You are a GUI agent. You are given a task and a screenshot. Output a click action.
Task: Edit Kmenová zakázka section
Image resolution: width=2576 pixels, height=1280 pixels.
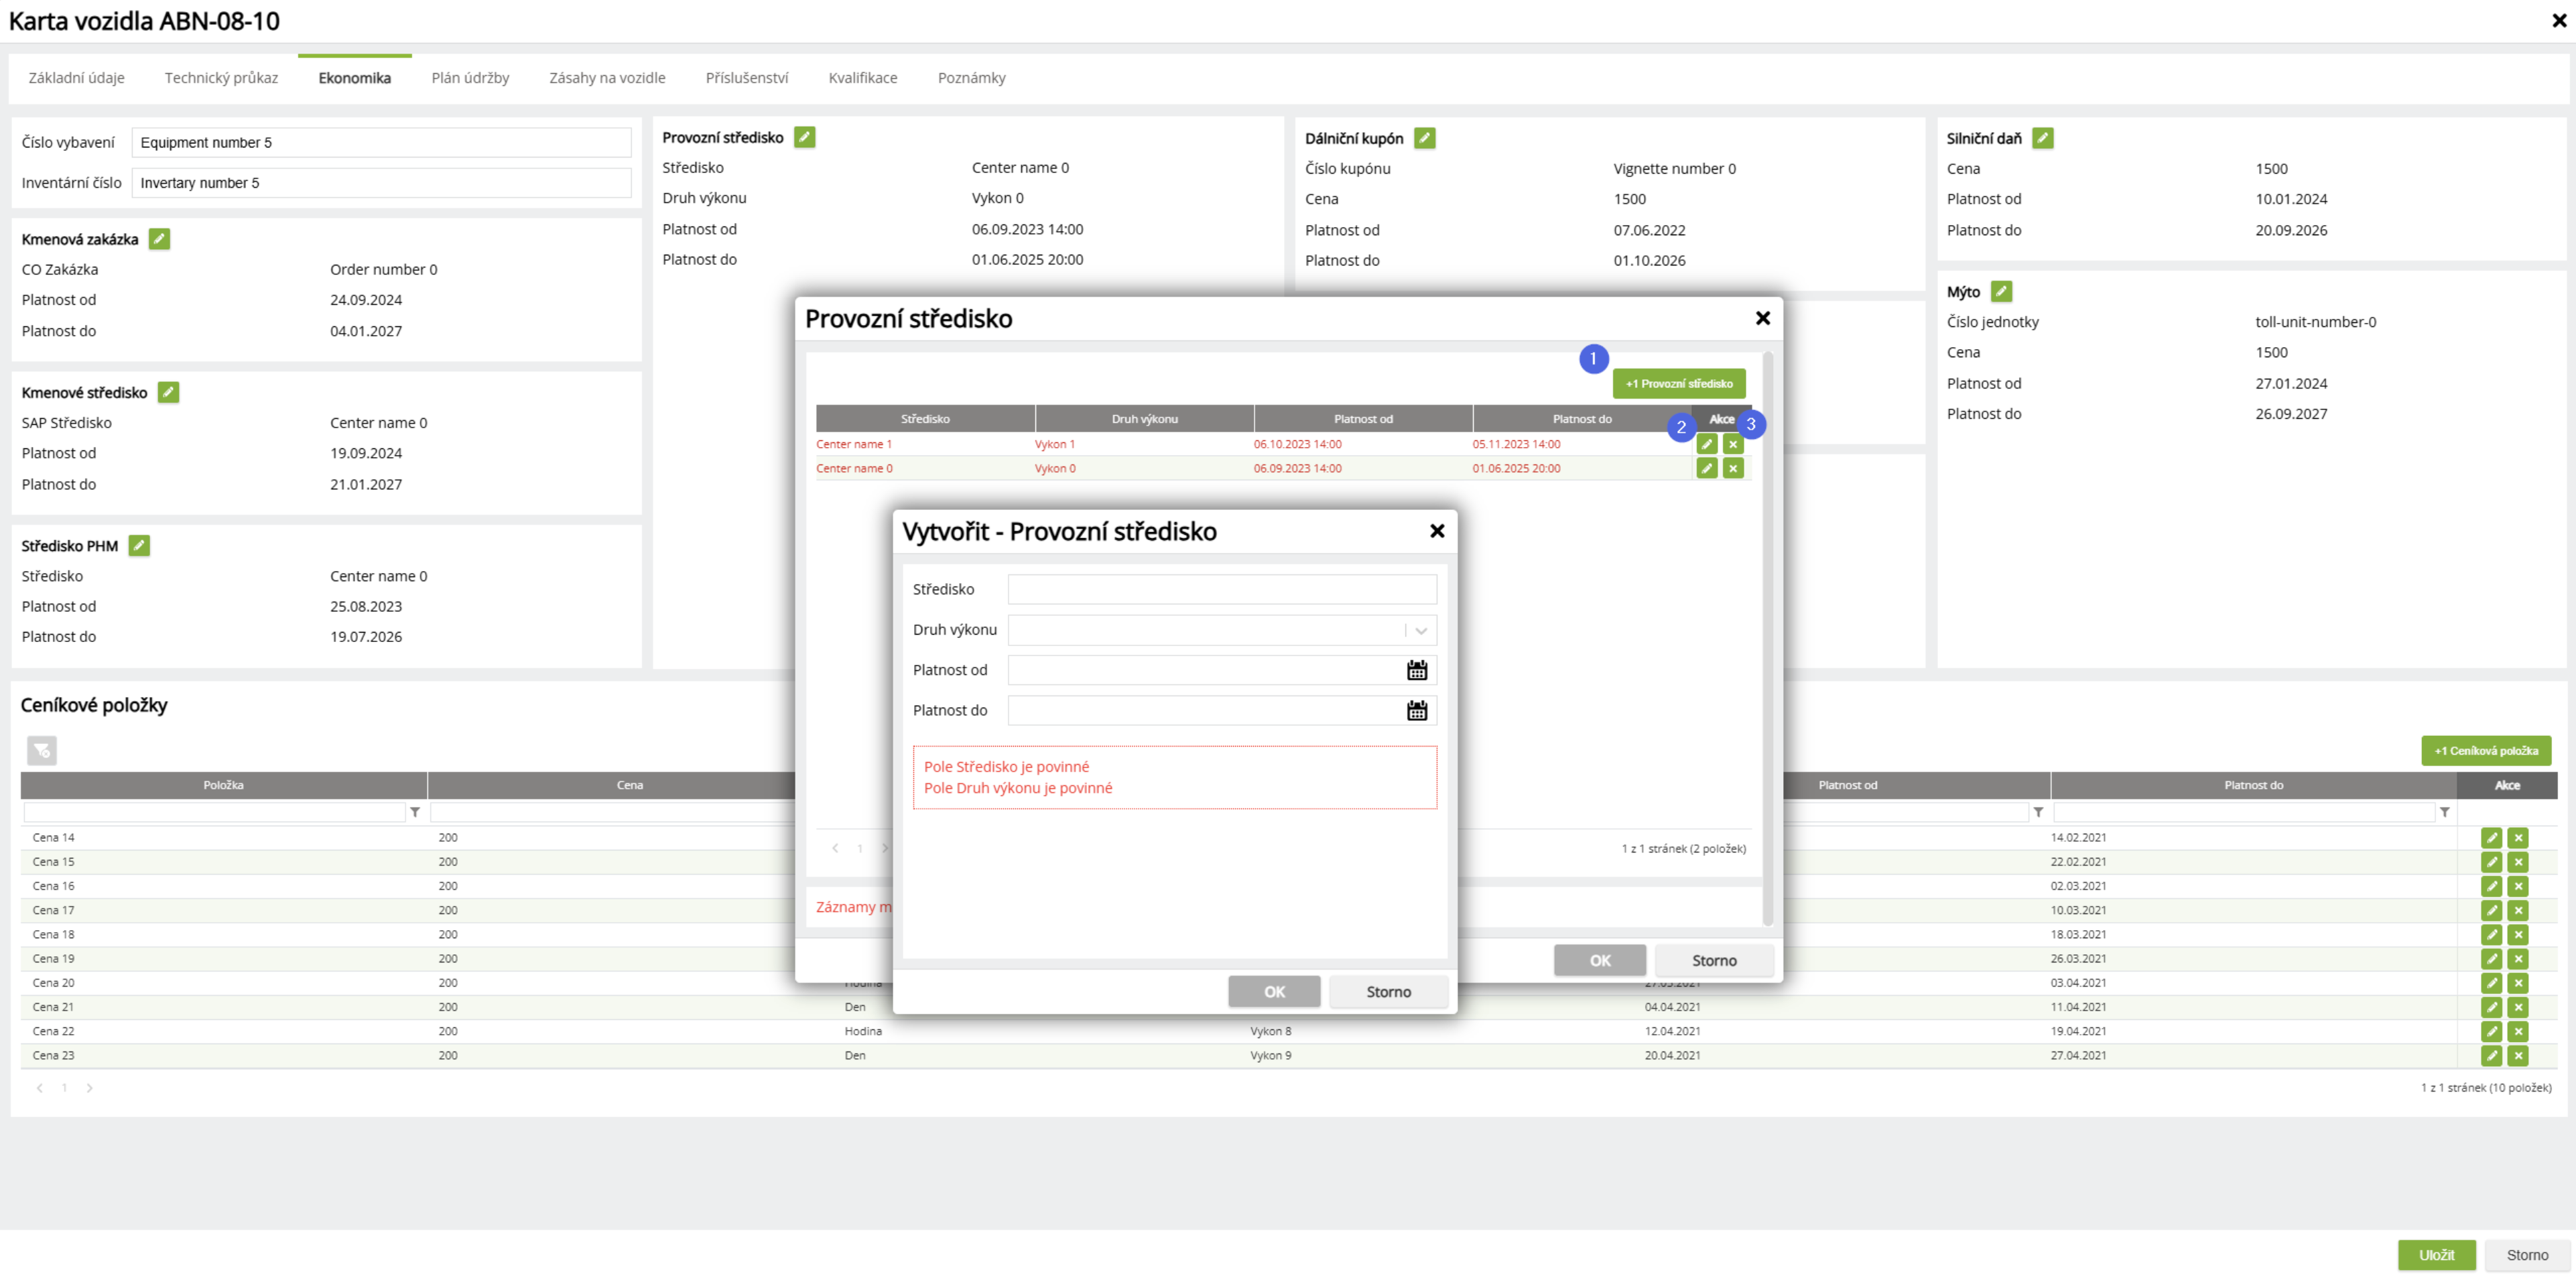159,239
